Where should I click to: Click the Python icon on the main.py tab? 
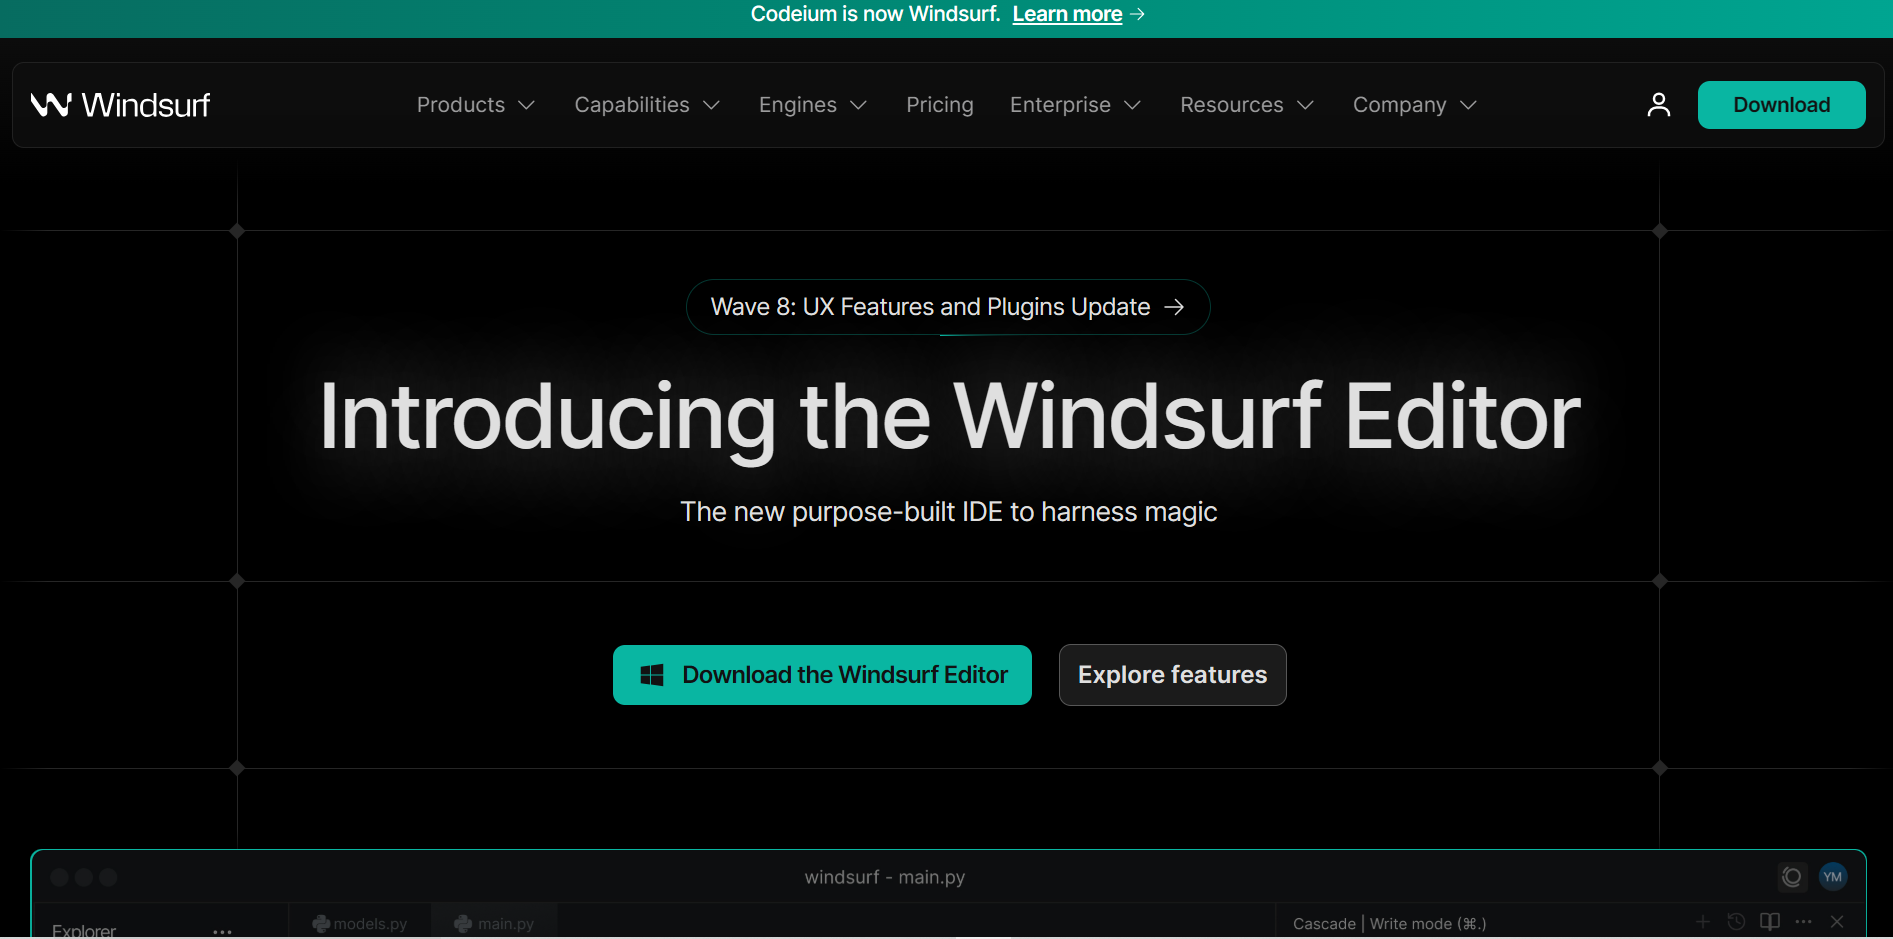pos(463,924)
